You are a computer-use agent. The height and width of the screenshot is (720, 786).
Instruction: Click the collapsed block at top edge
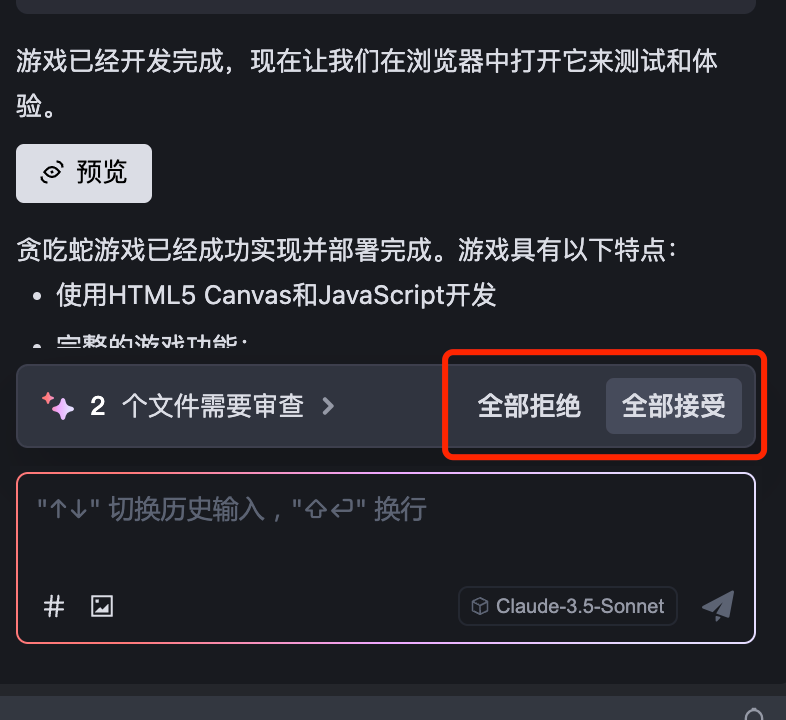[385, 7]
